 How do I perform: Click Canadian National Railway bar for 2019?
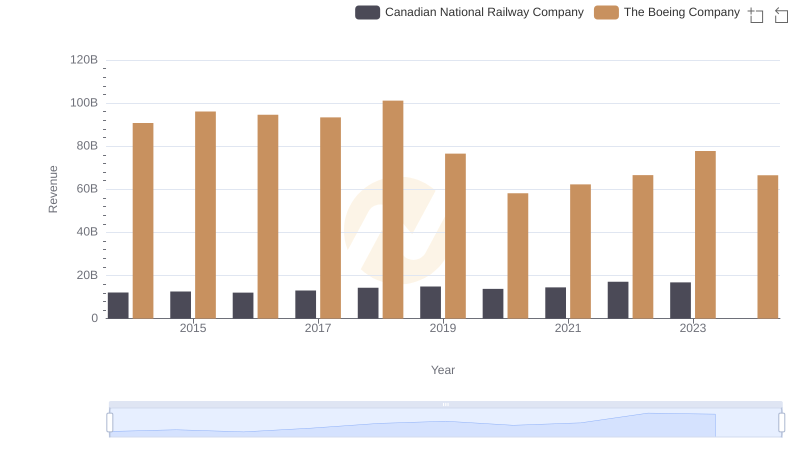point(431,302)
